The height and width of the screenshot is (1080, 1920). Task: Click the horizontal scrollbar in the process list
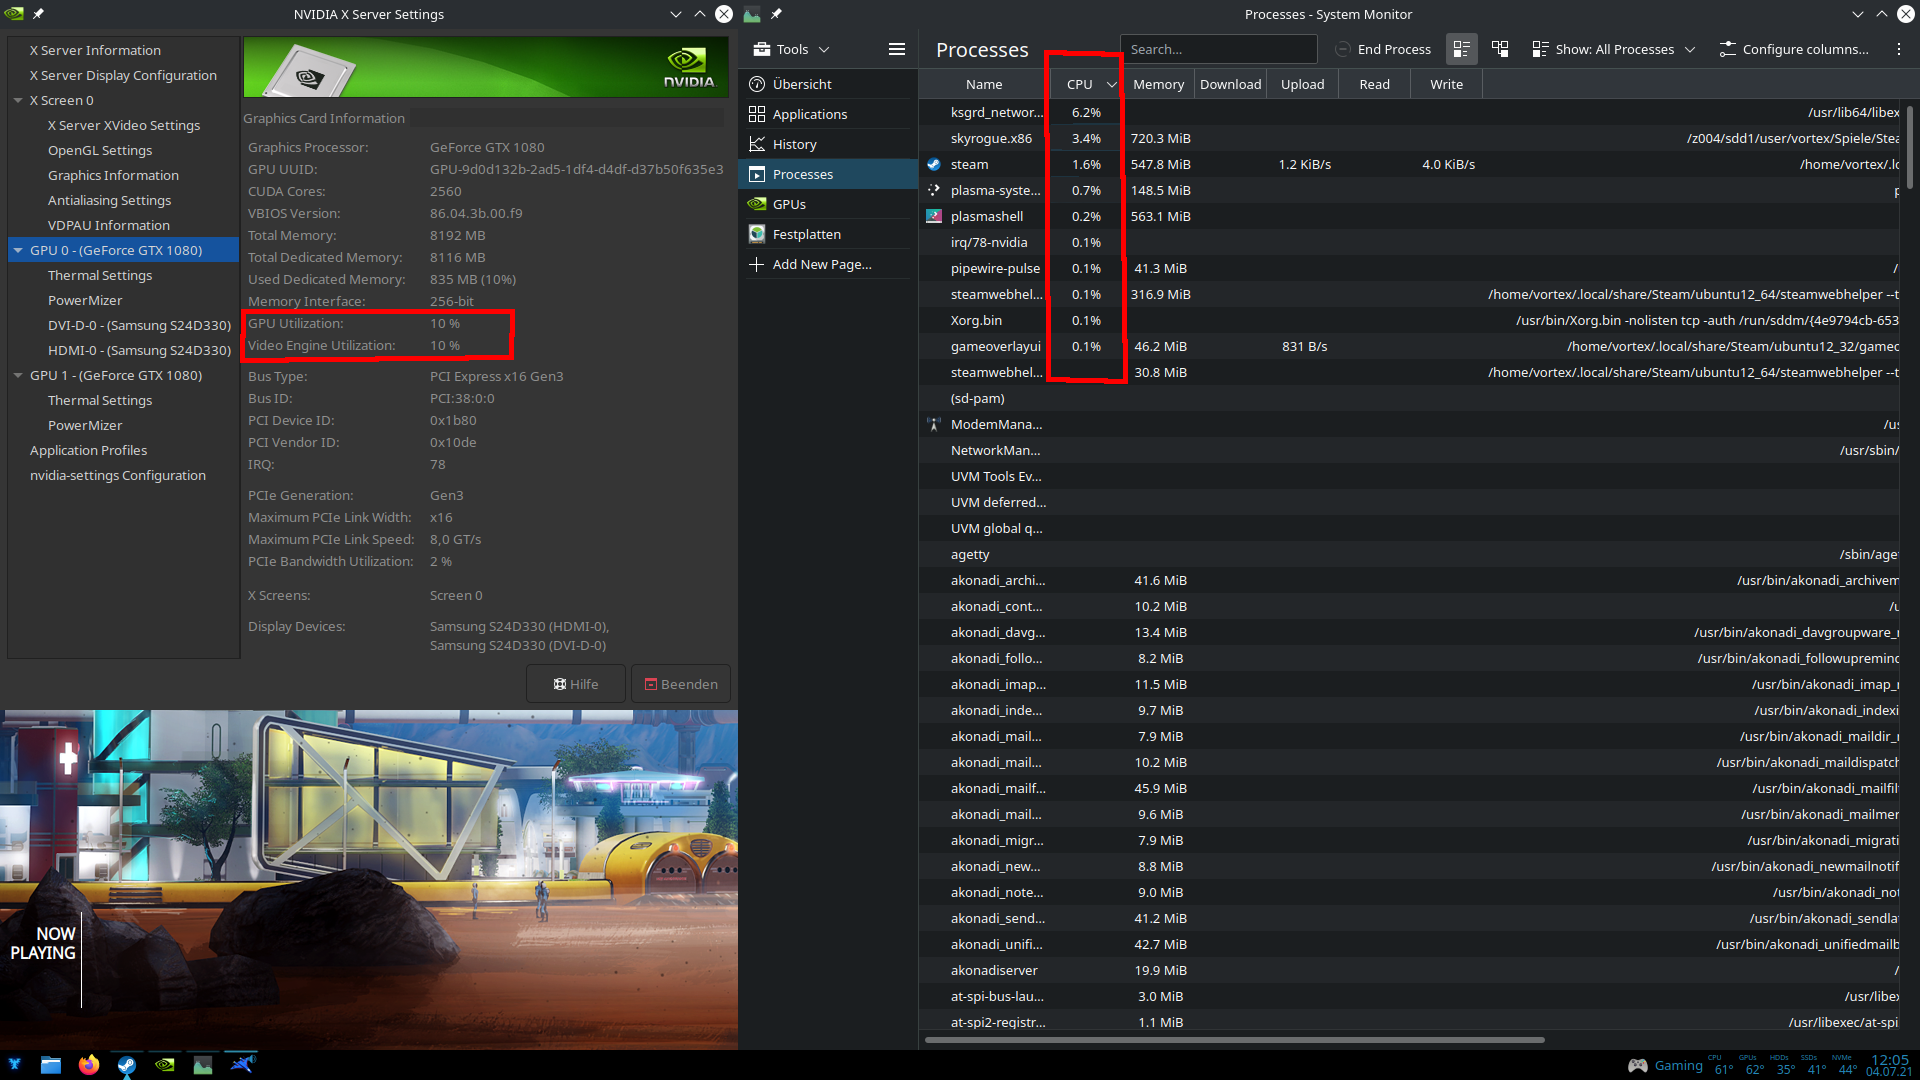(x=1234, y=1040)
